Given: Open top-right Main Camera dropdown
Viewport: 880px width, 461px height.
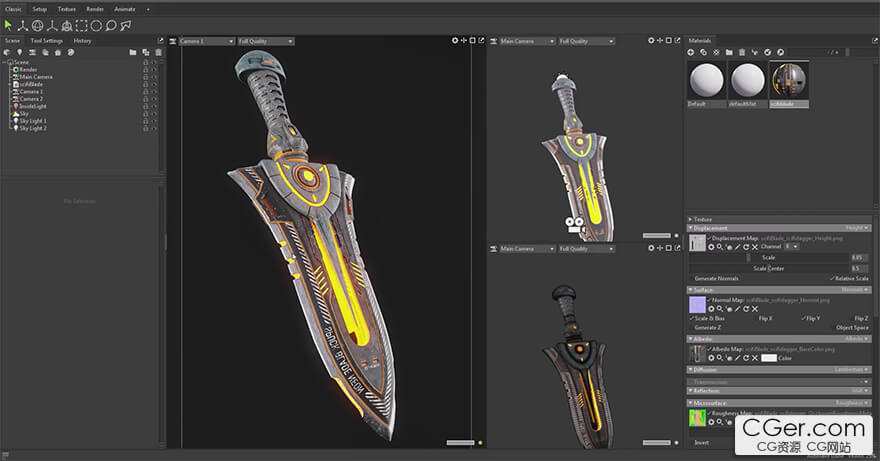Looking at the screenshot, I should [528, 41].
